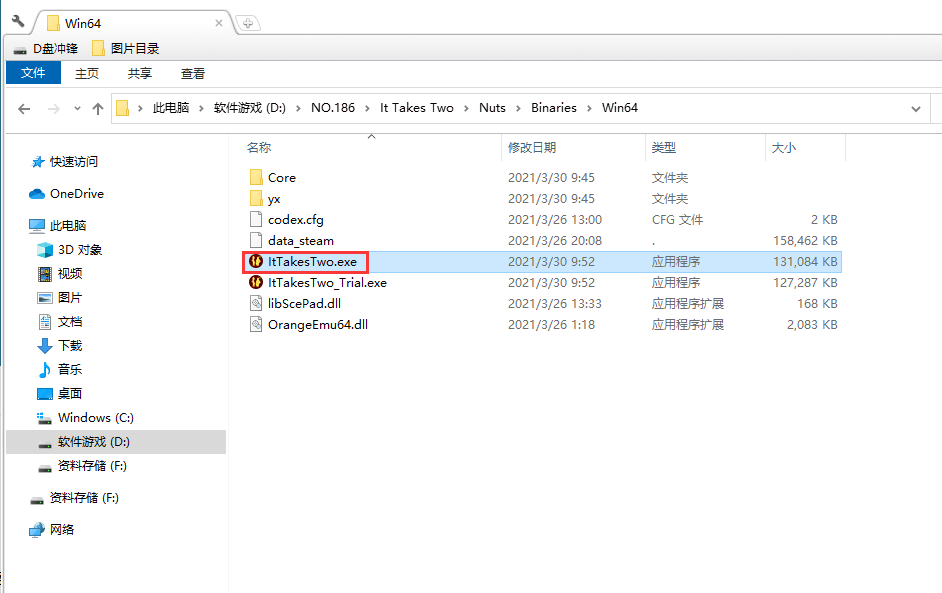Viewport: 942px width, 593px height.
Task: Select the data_steam file icon
Action: [x=256, y=240]
